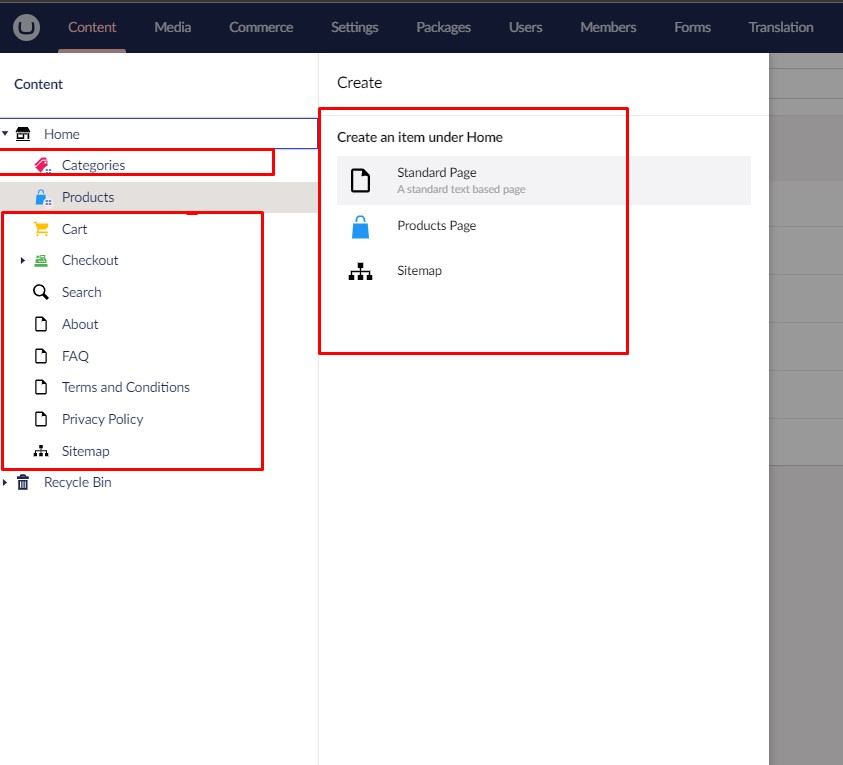
Task: Create a Standard Page under Home
Action: [437, 179]
